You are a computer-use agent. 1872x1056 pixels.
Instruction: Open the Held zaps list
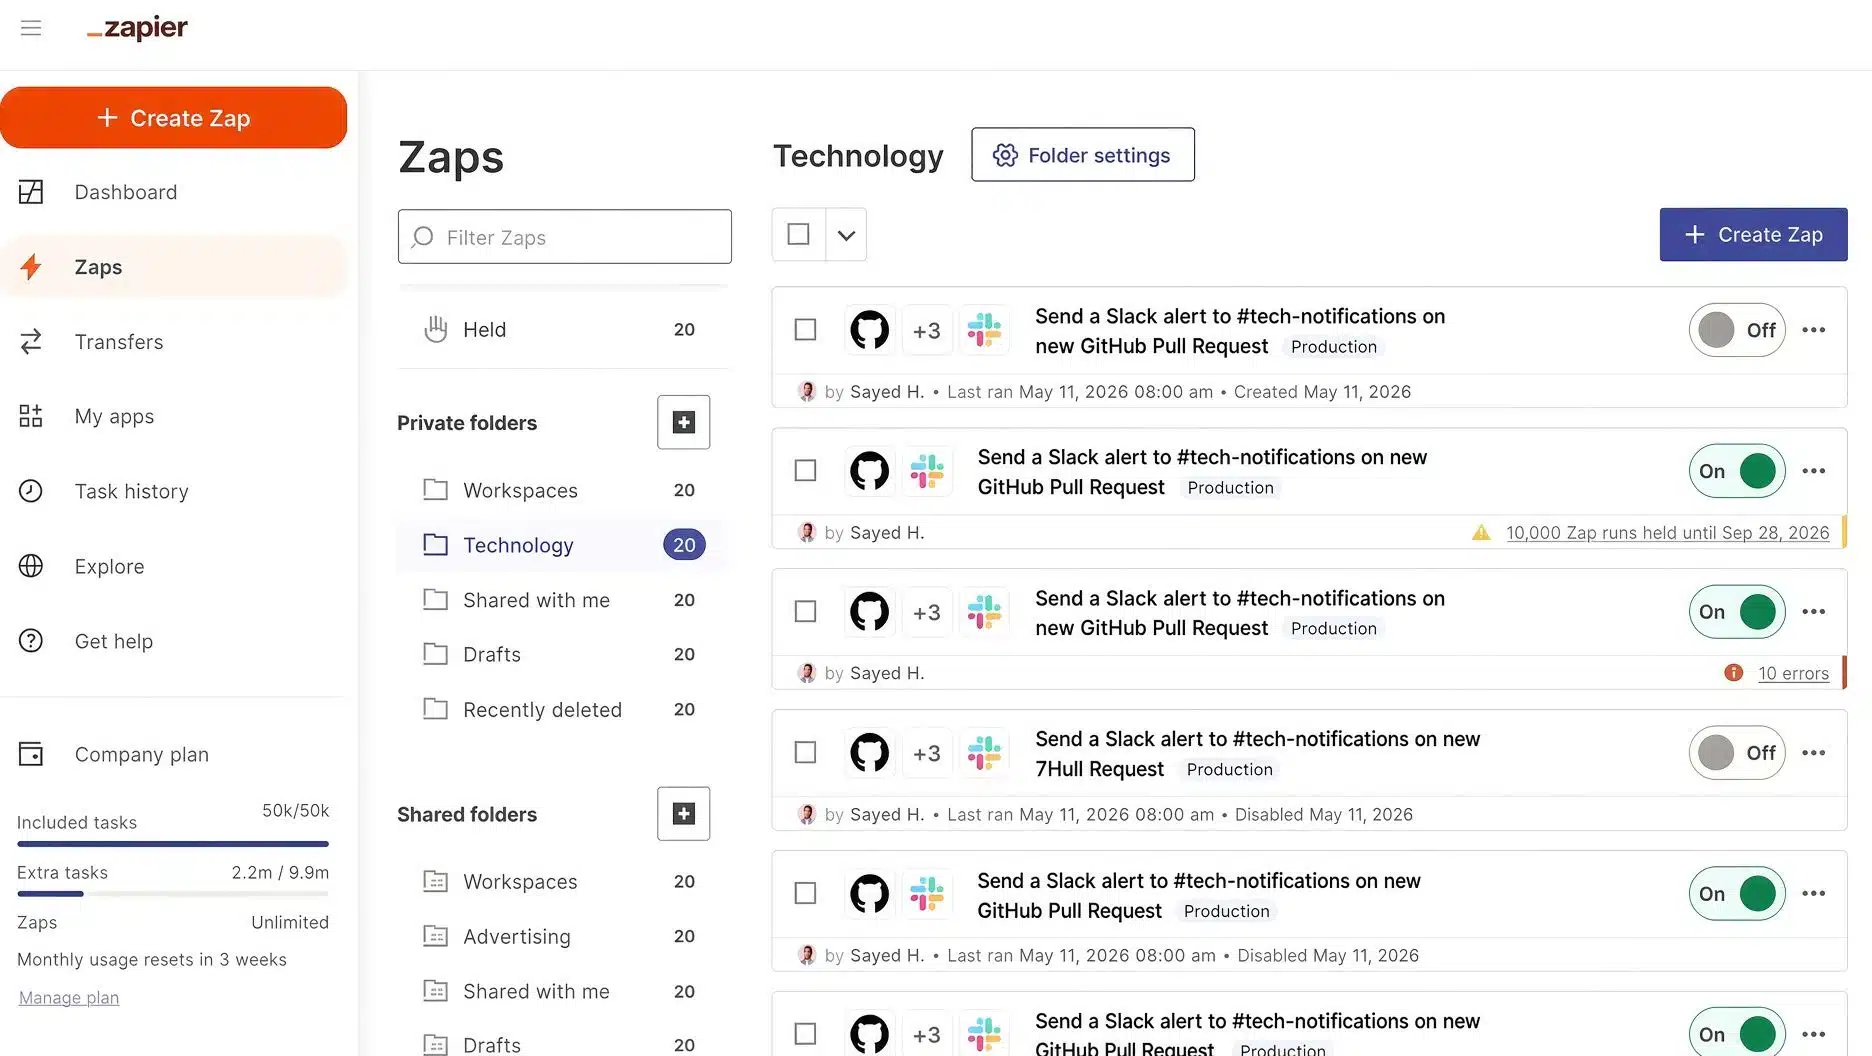click(x=564, y=329)
